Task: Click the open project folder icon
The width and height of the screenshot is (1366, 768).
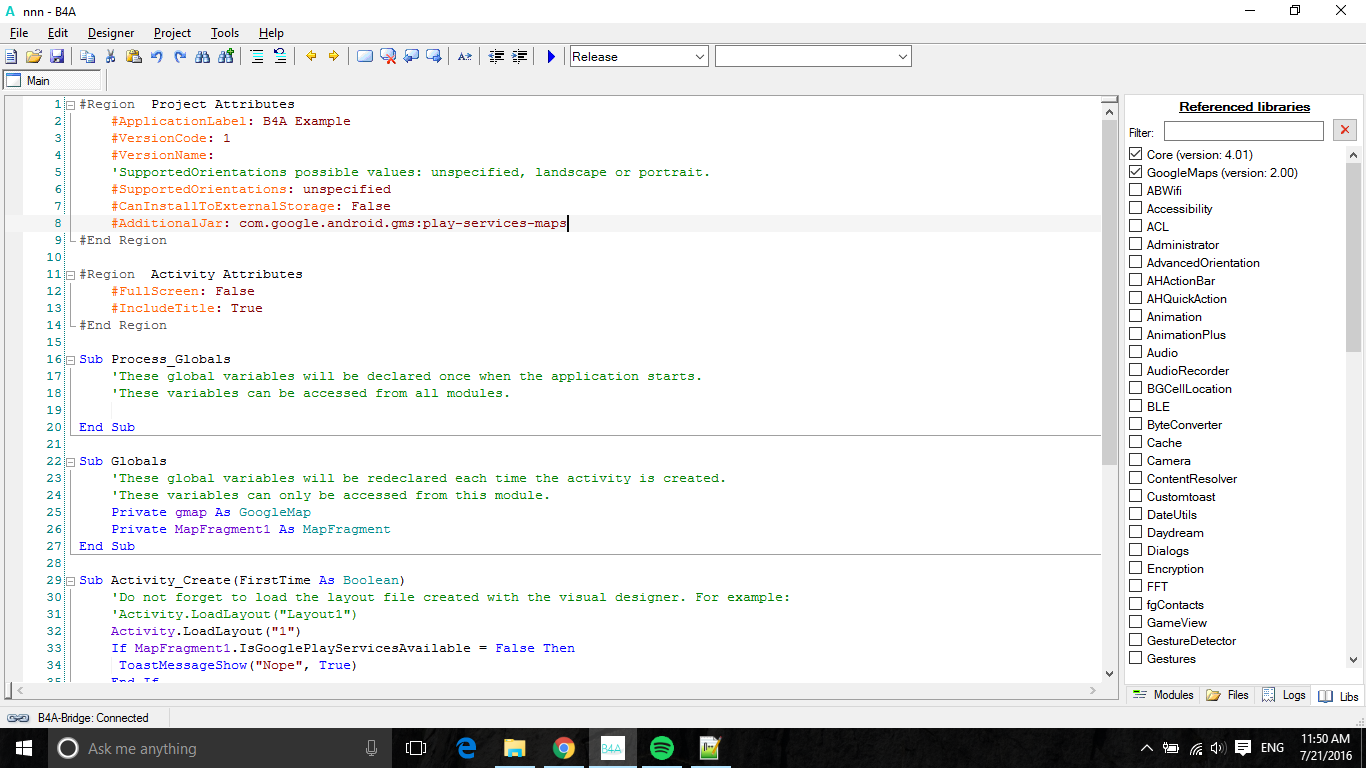Action: click(34, 57)
